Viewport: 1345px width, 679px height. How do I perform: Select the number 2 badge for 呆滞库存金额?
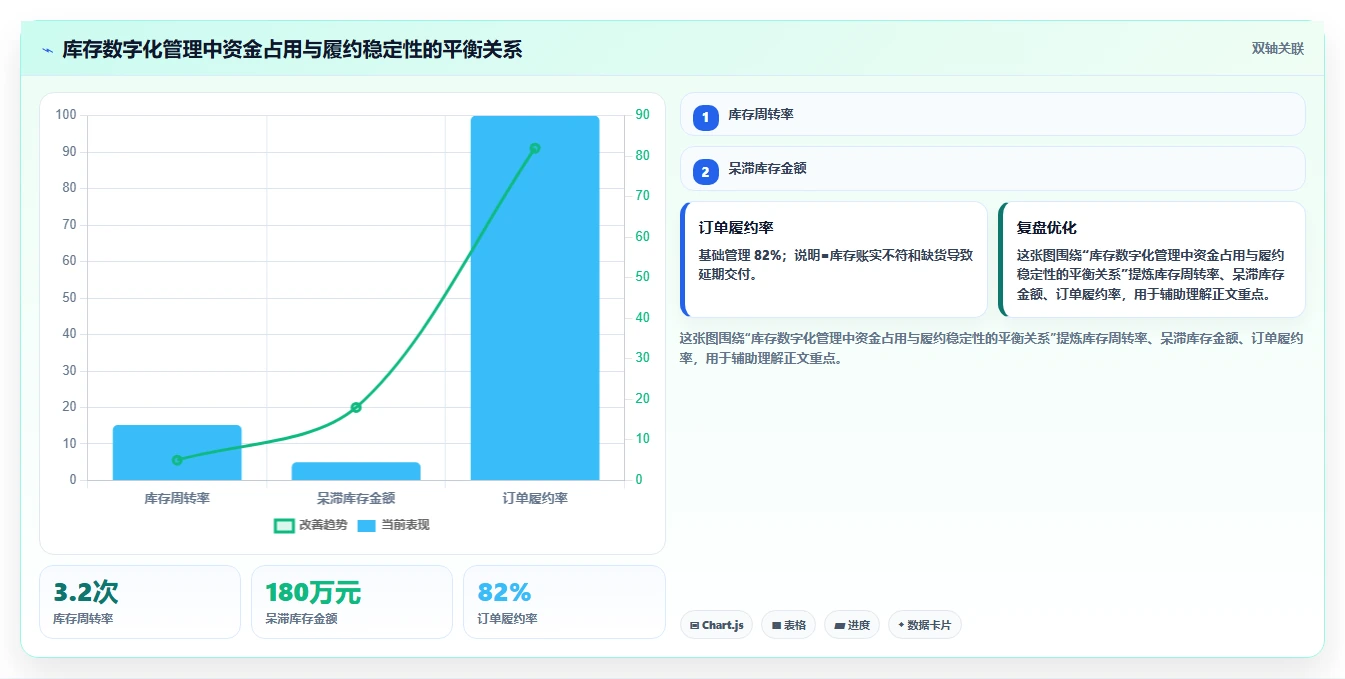(x=706, y=172)
